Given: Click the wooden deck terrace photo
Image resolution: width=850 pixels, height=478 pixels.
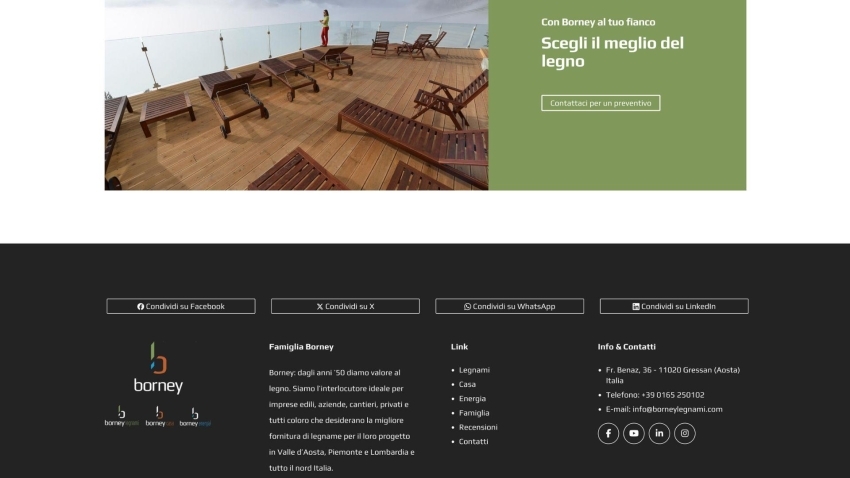Looking at the screenshot, I should (x=296, y=95).
